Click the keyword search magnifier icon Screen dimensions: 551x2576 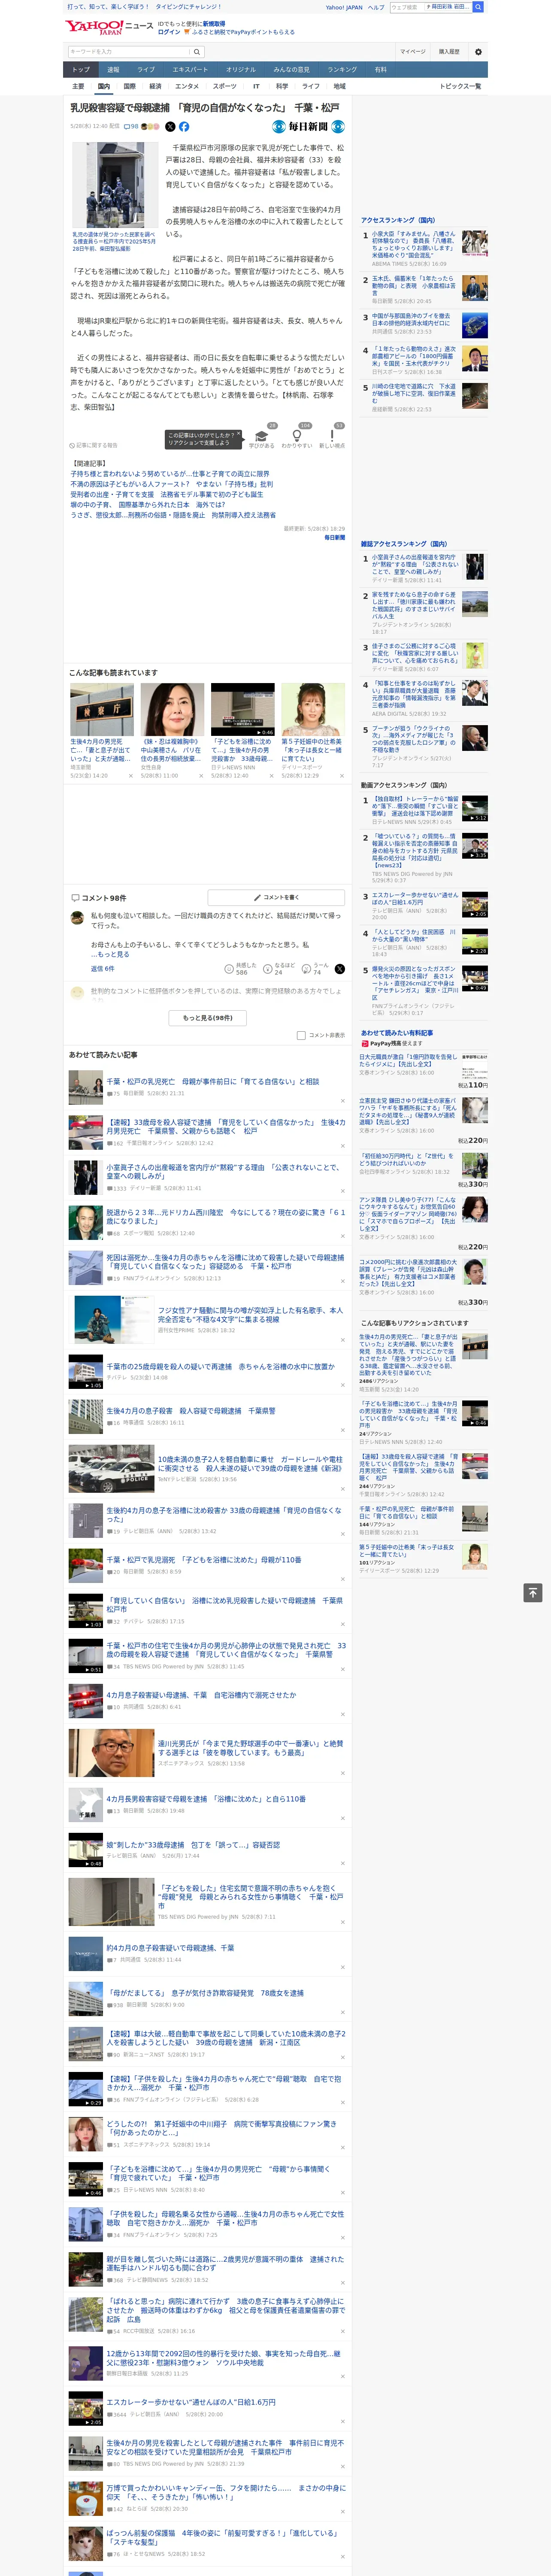[x=198, y=51]
